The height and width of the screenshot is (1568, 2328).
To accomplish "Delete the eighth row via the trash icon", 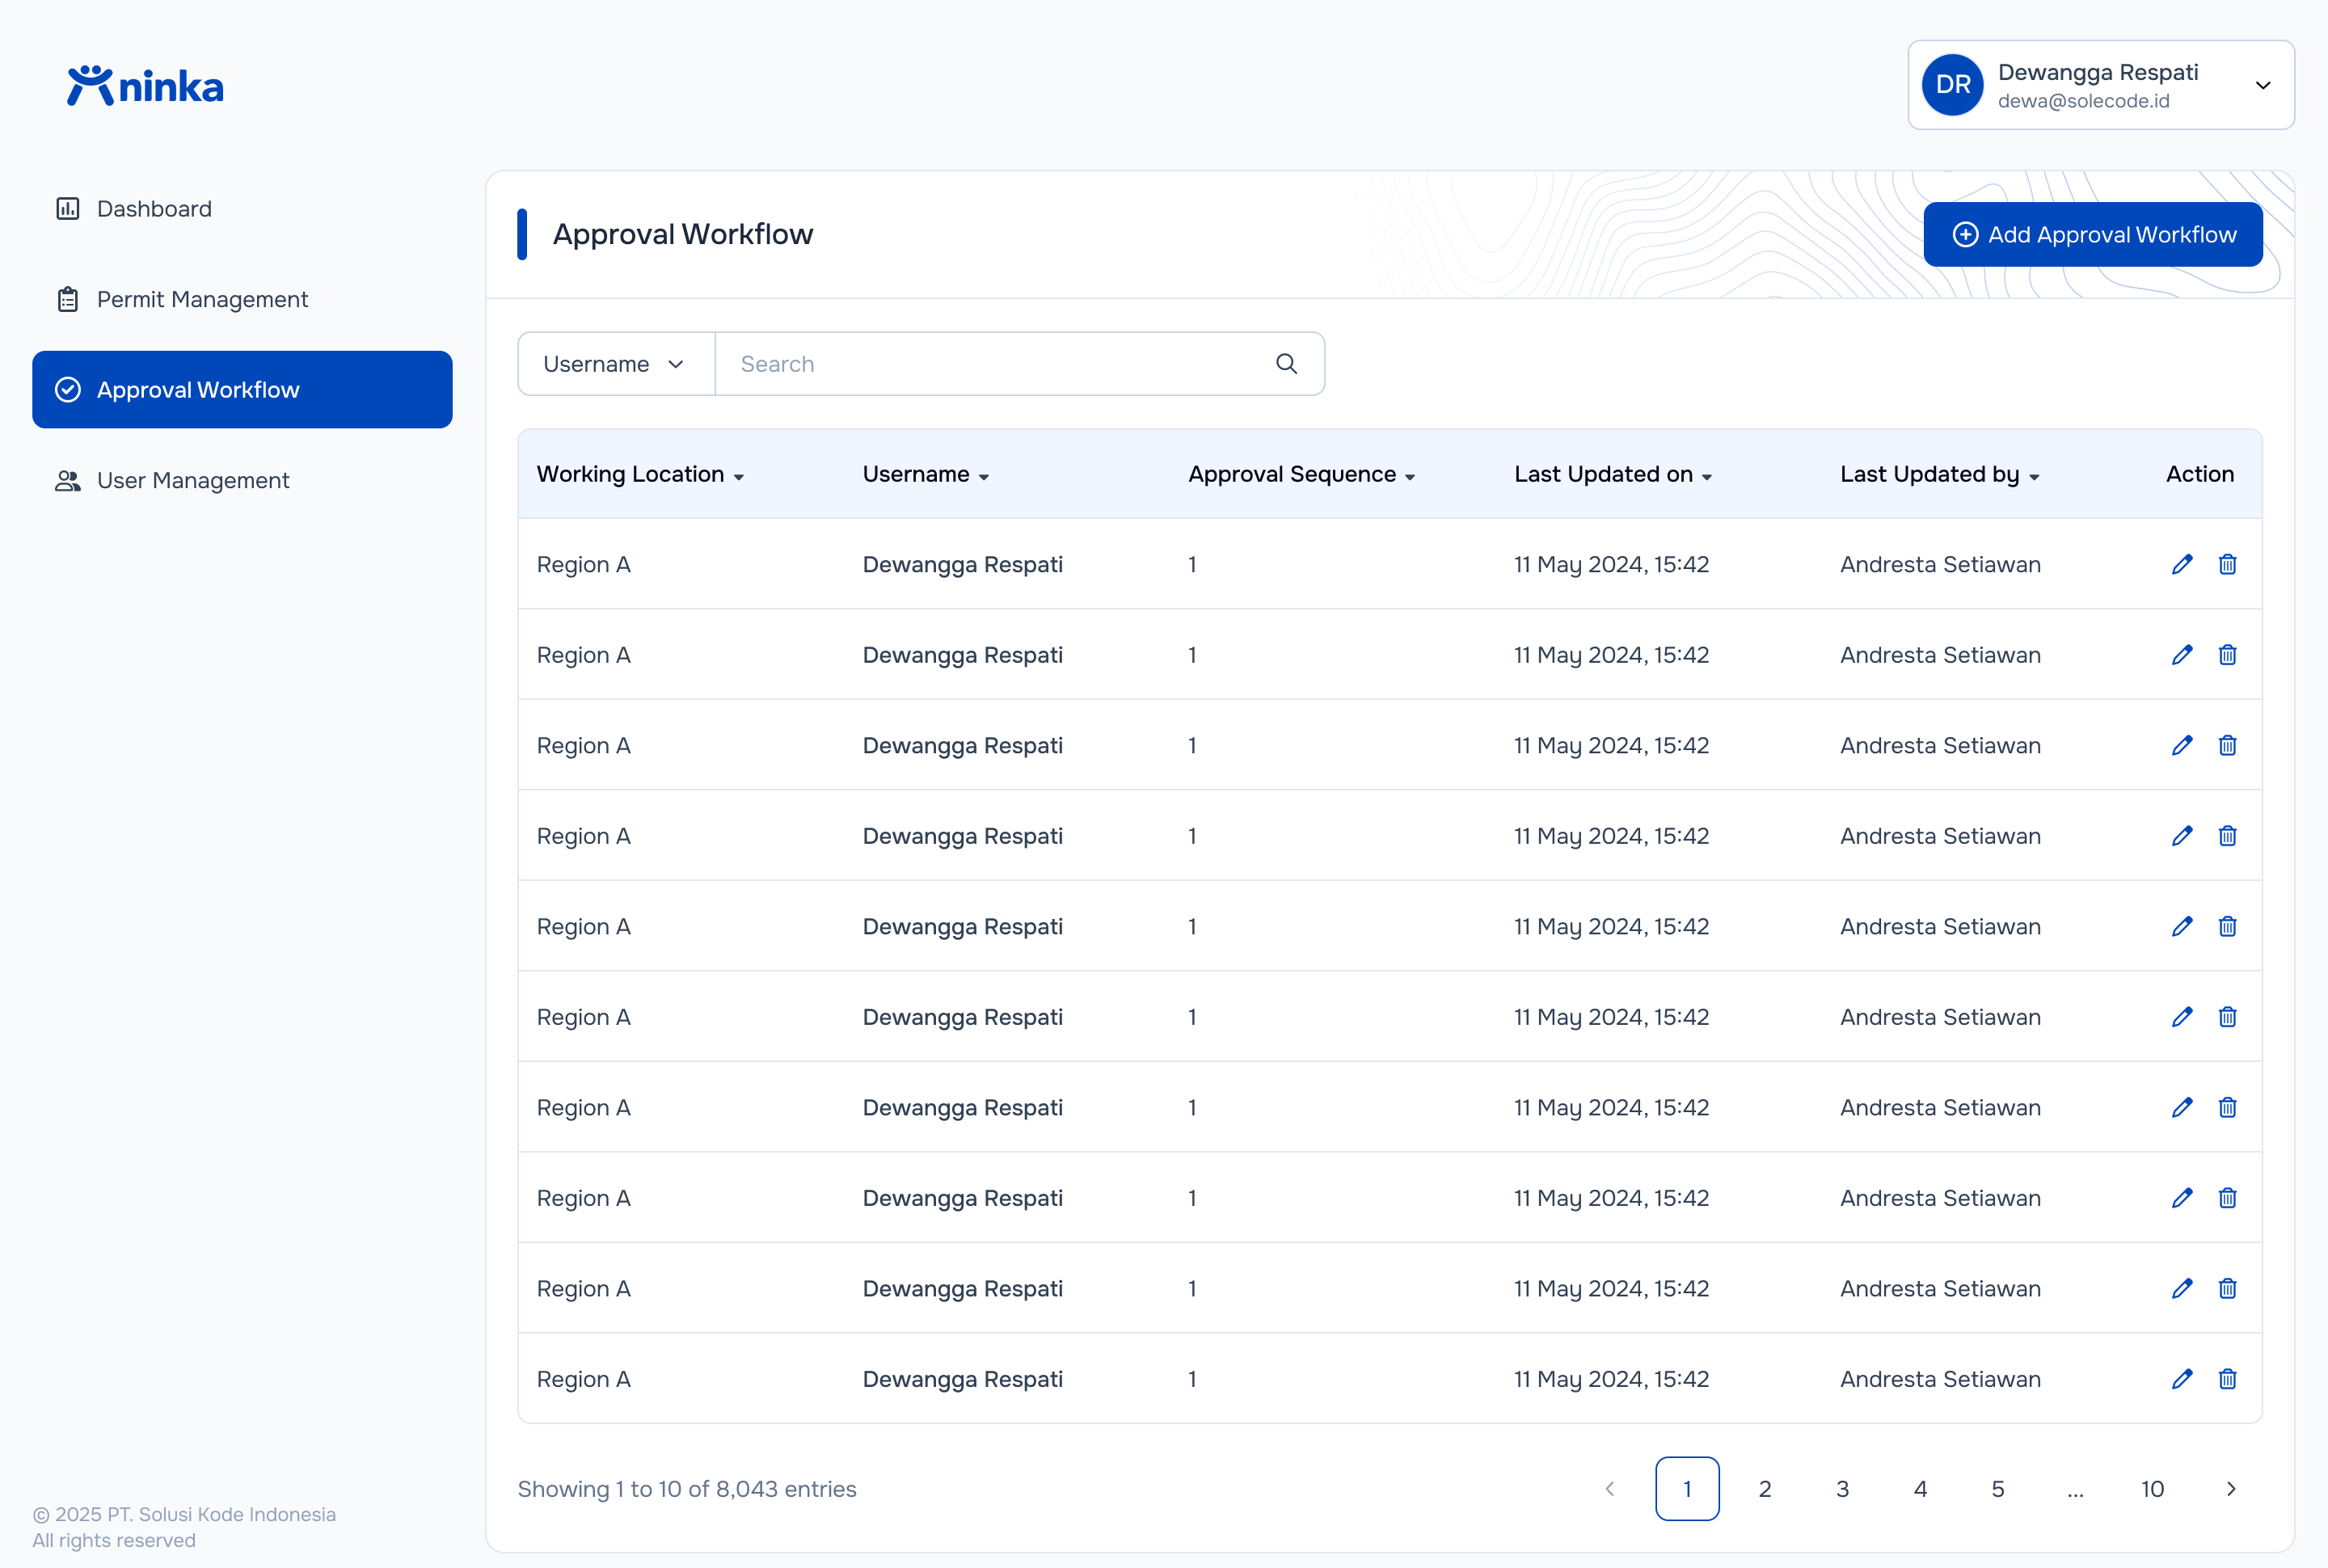I will [2227, 1198].
